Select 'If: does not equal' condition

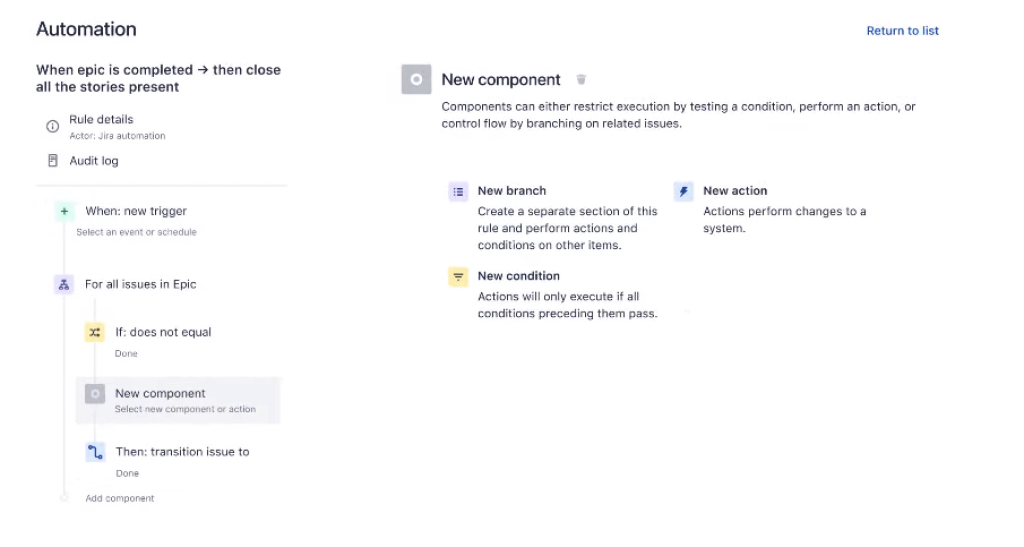[x=163, y=332]
